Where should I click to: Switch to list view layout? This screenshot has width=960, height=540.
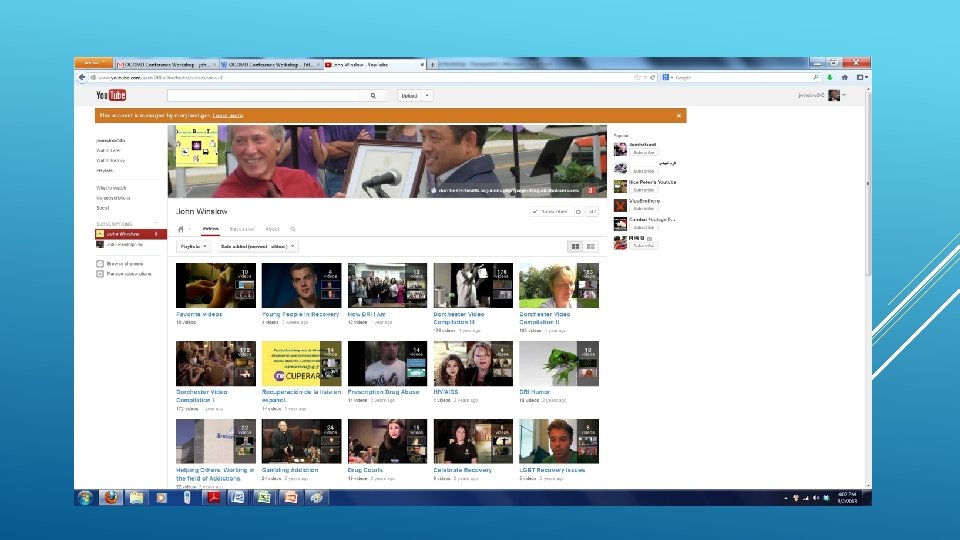[x=591, y=246]
